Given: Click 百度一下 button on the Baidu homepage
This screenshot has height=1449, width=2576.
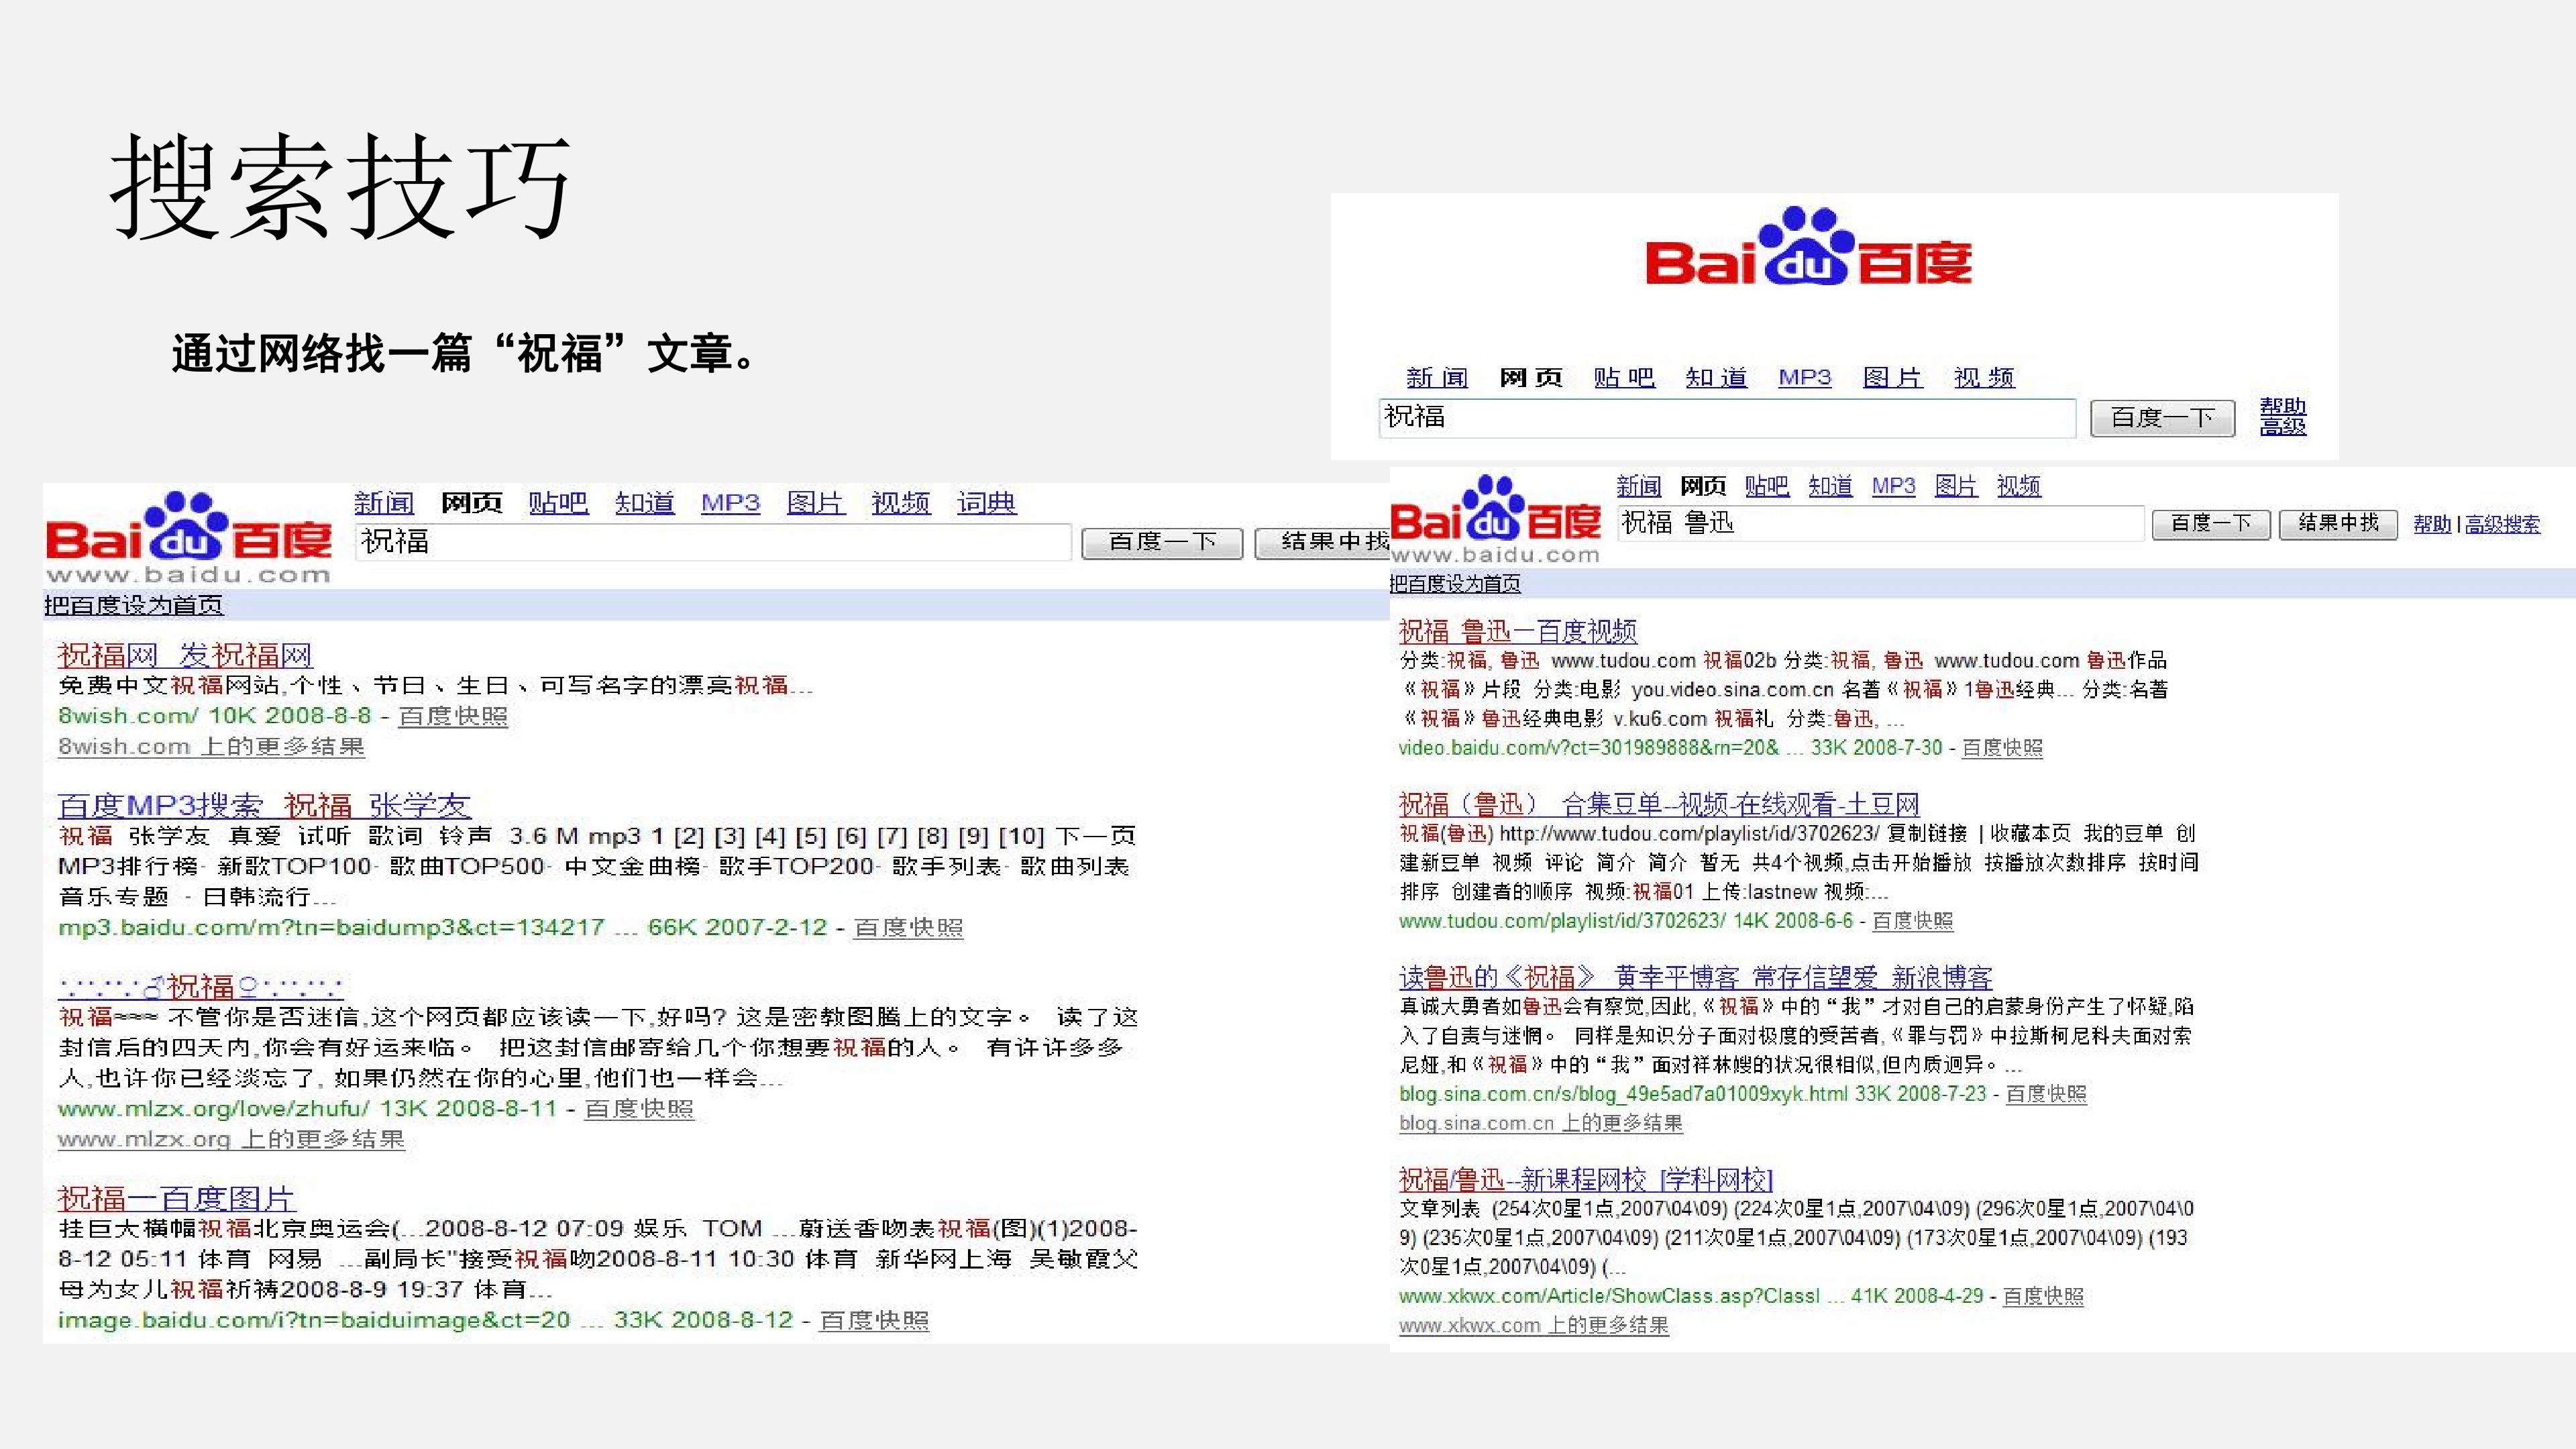Looking at the screenshot, I should pyautogui.click(x=2162, y=417).
